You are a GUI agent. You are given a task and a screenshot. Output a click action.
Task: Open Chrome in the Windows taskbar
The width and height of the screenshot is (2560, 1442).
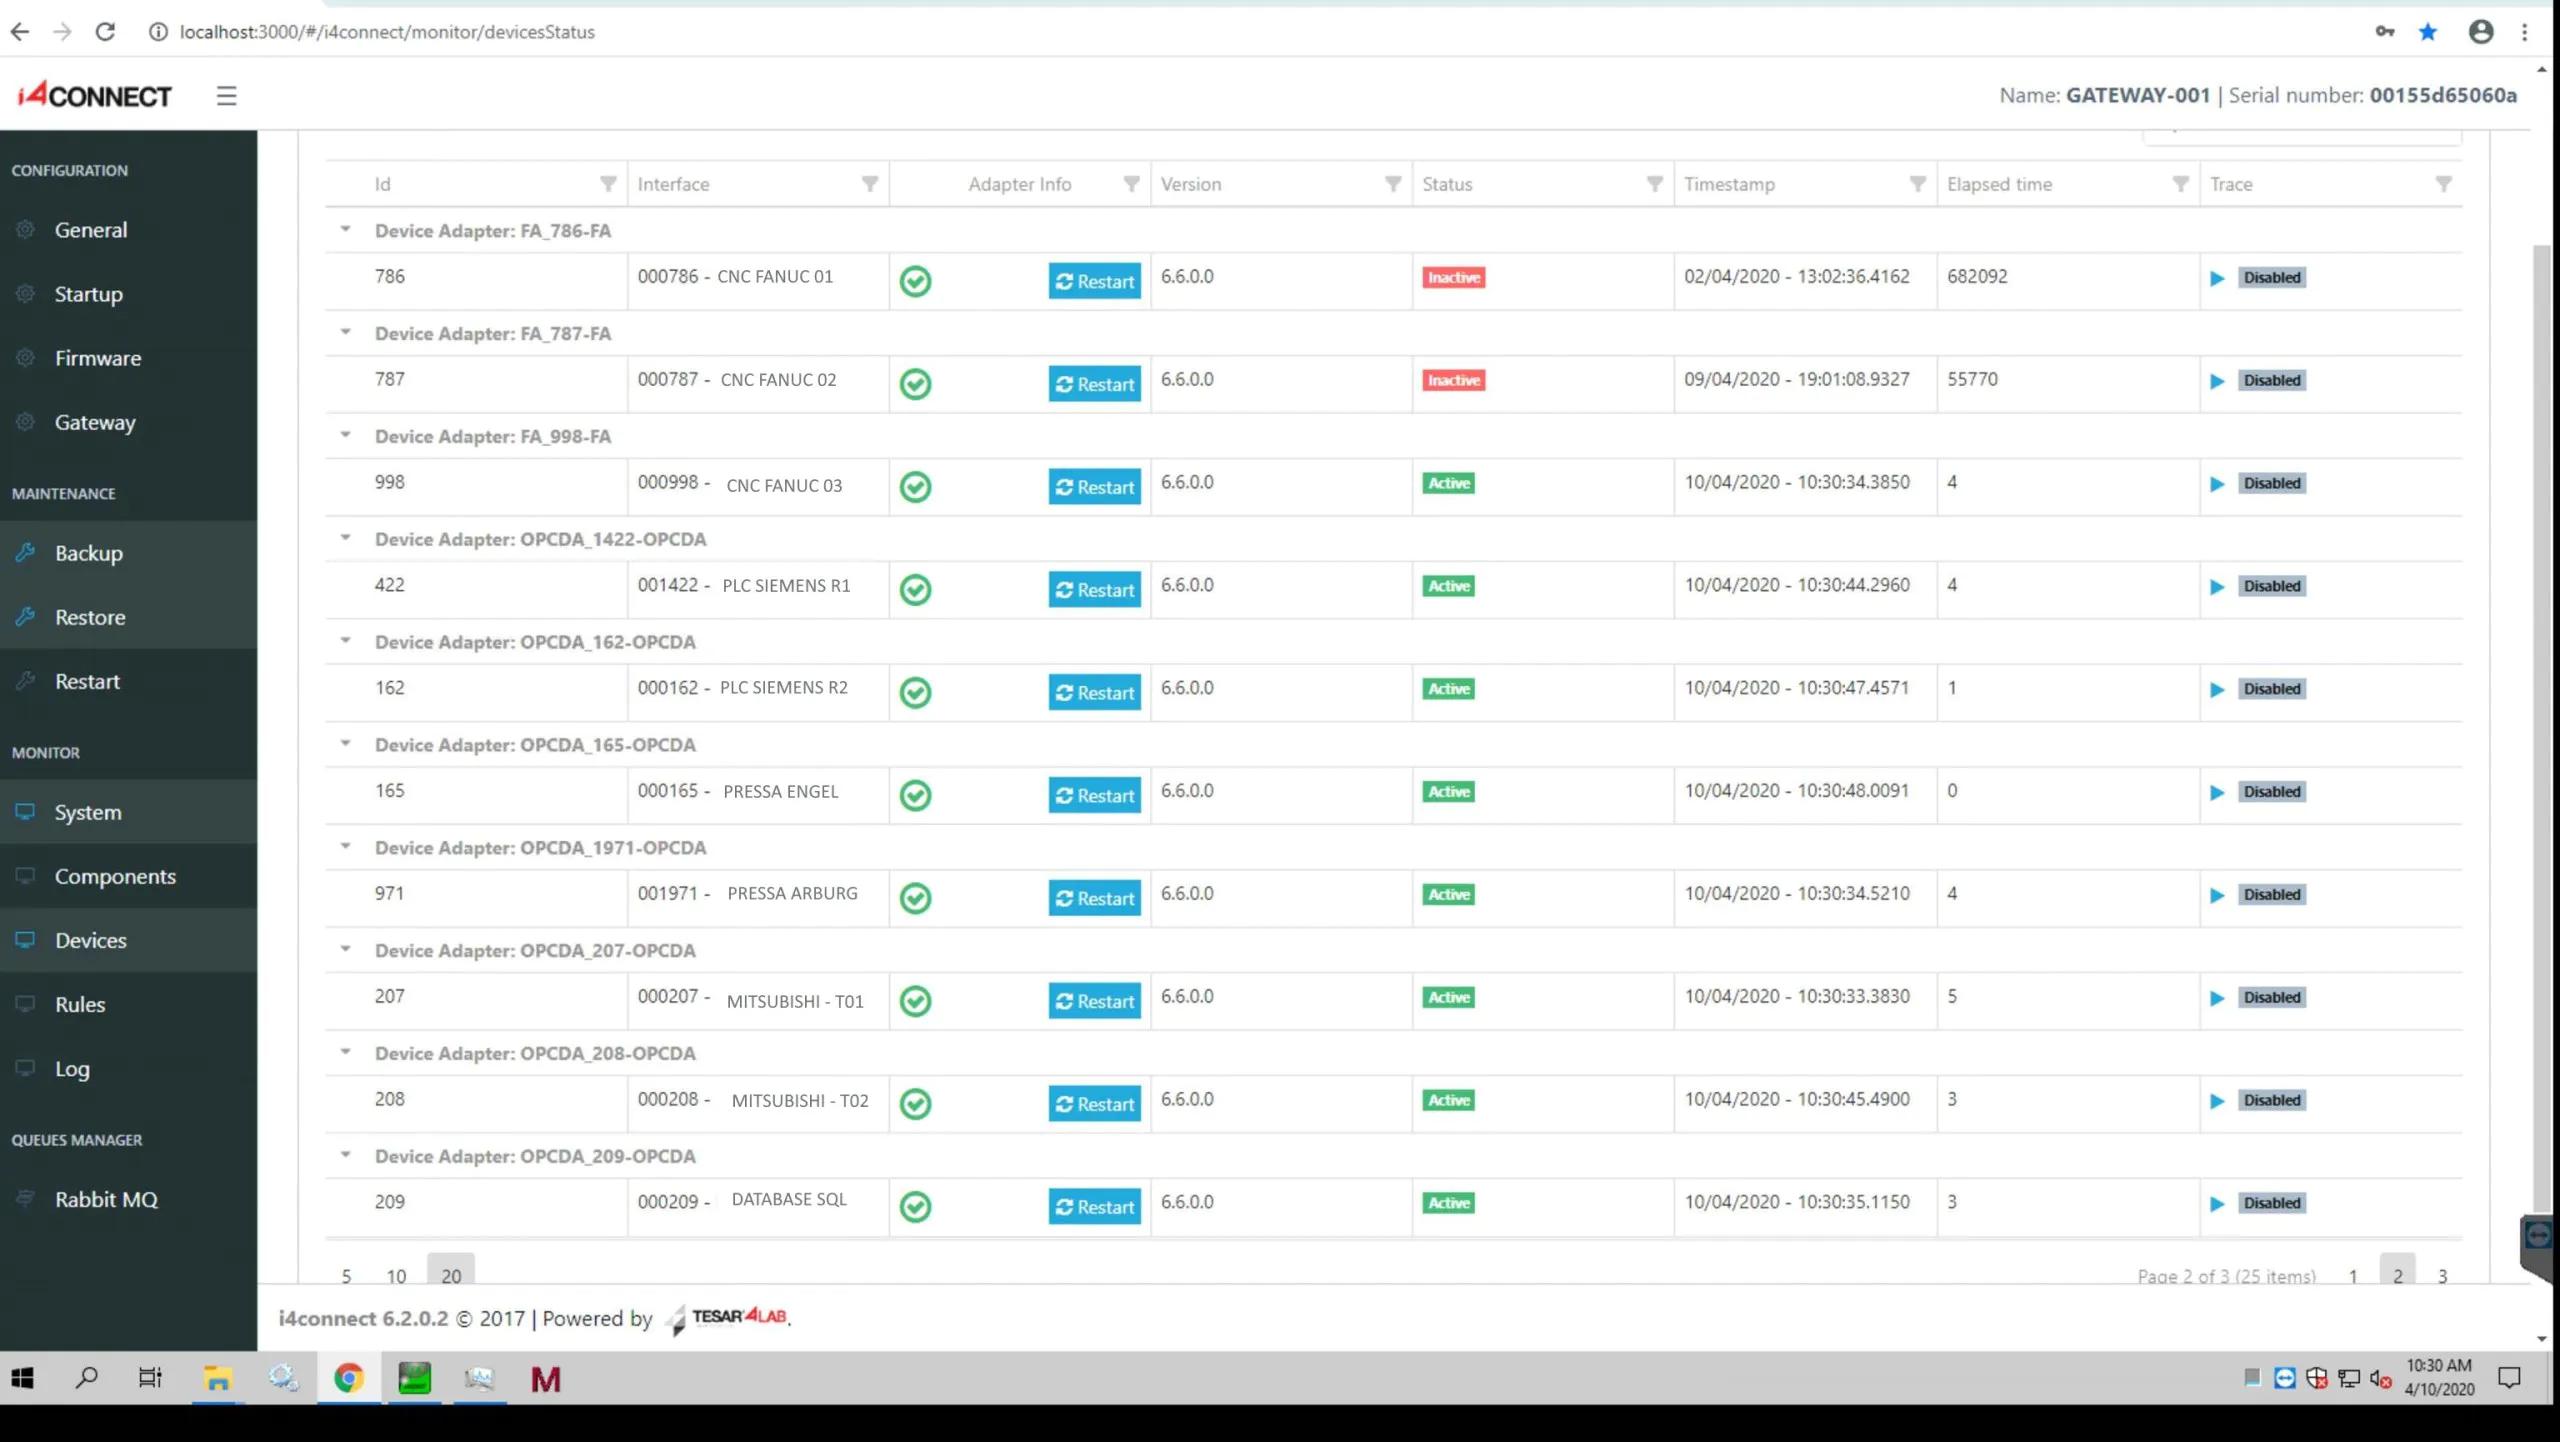[x=348, y=1379]
